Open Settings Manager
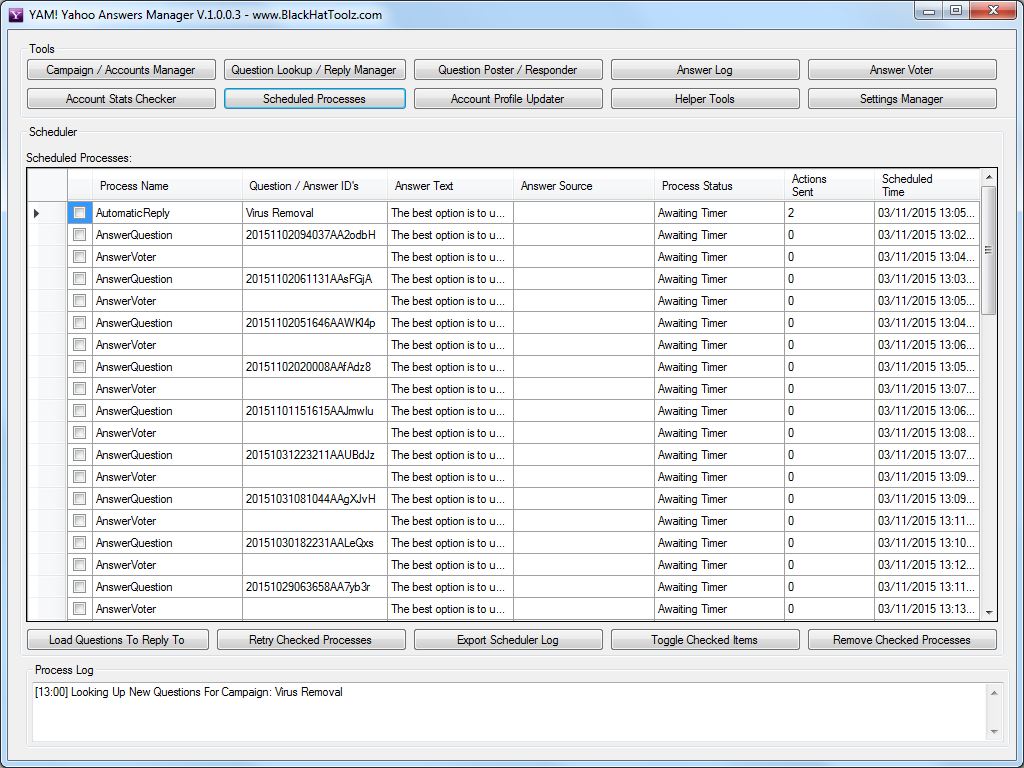 902,99
